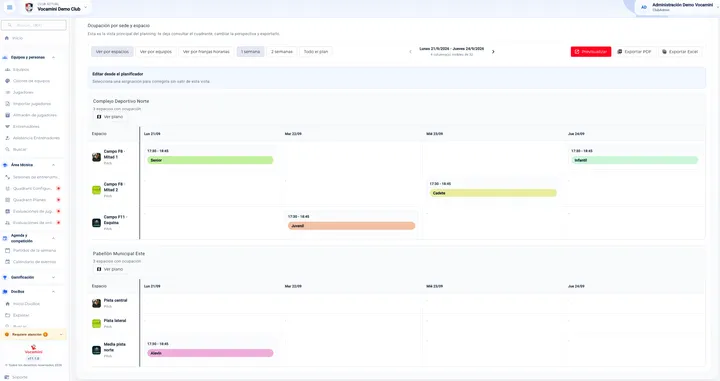720x381 pixels.
Task: Select Ver por franjas horarias view
Action: (206, 52)
